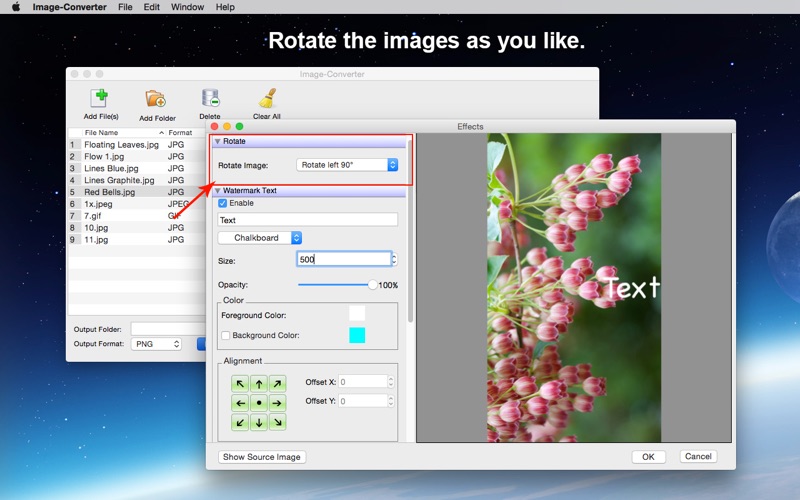
Task: Click the Size stepper arrows
Action: coord(394,259)
